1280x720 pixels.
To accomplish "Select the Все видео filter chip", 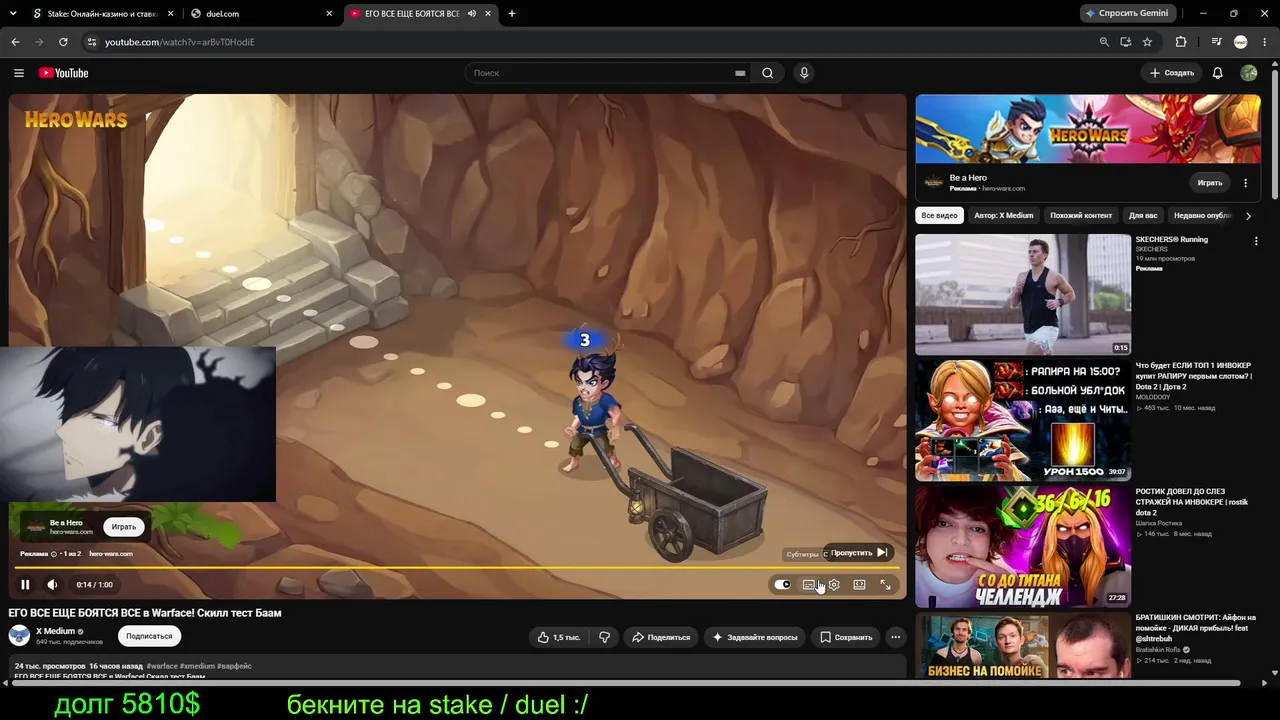I will (x=939, y=215).
